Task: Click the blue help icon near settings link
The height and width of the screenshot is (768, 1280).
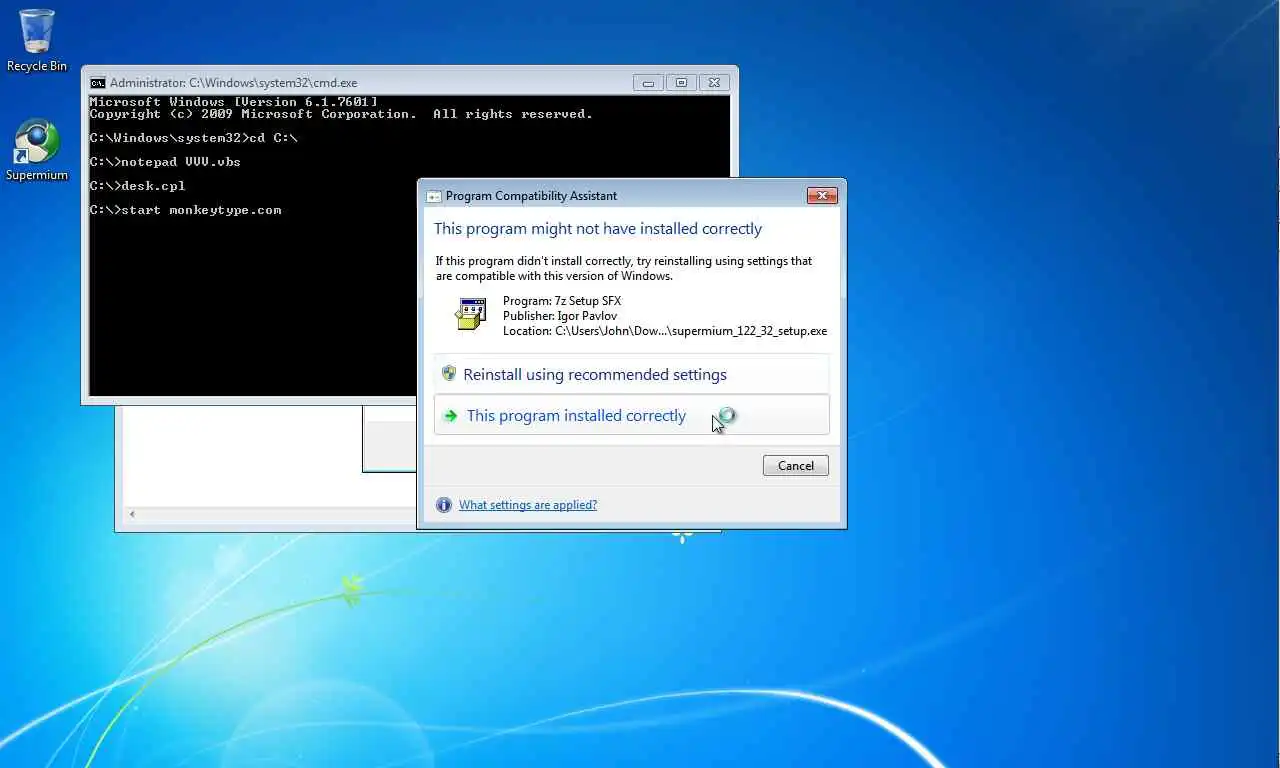Action: click(x=444, y=505)
